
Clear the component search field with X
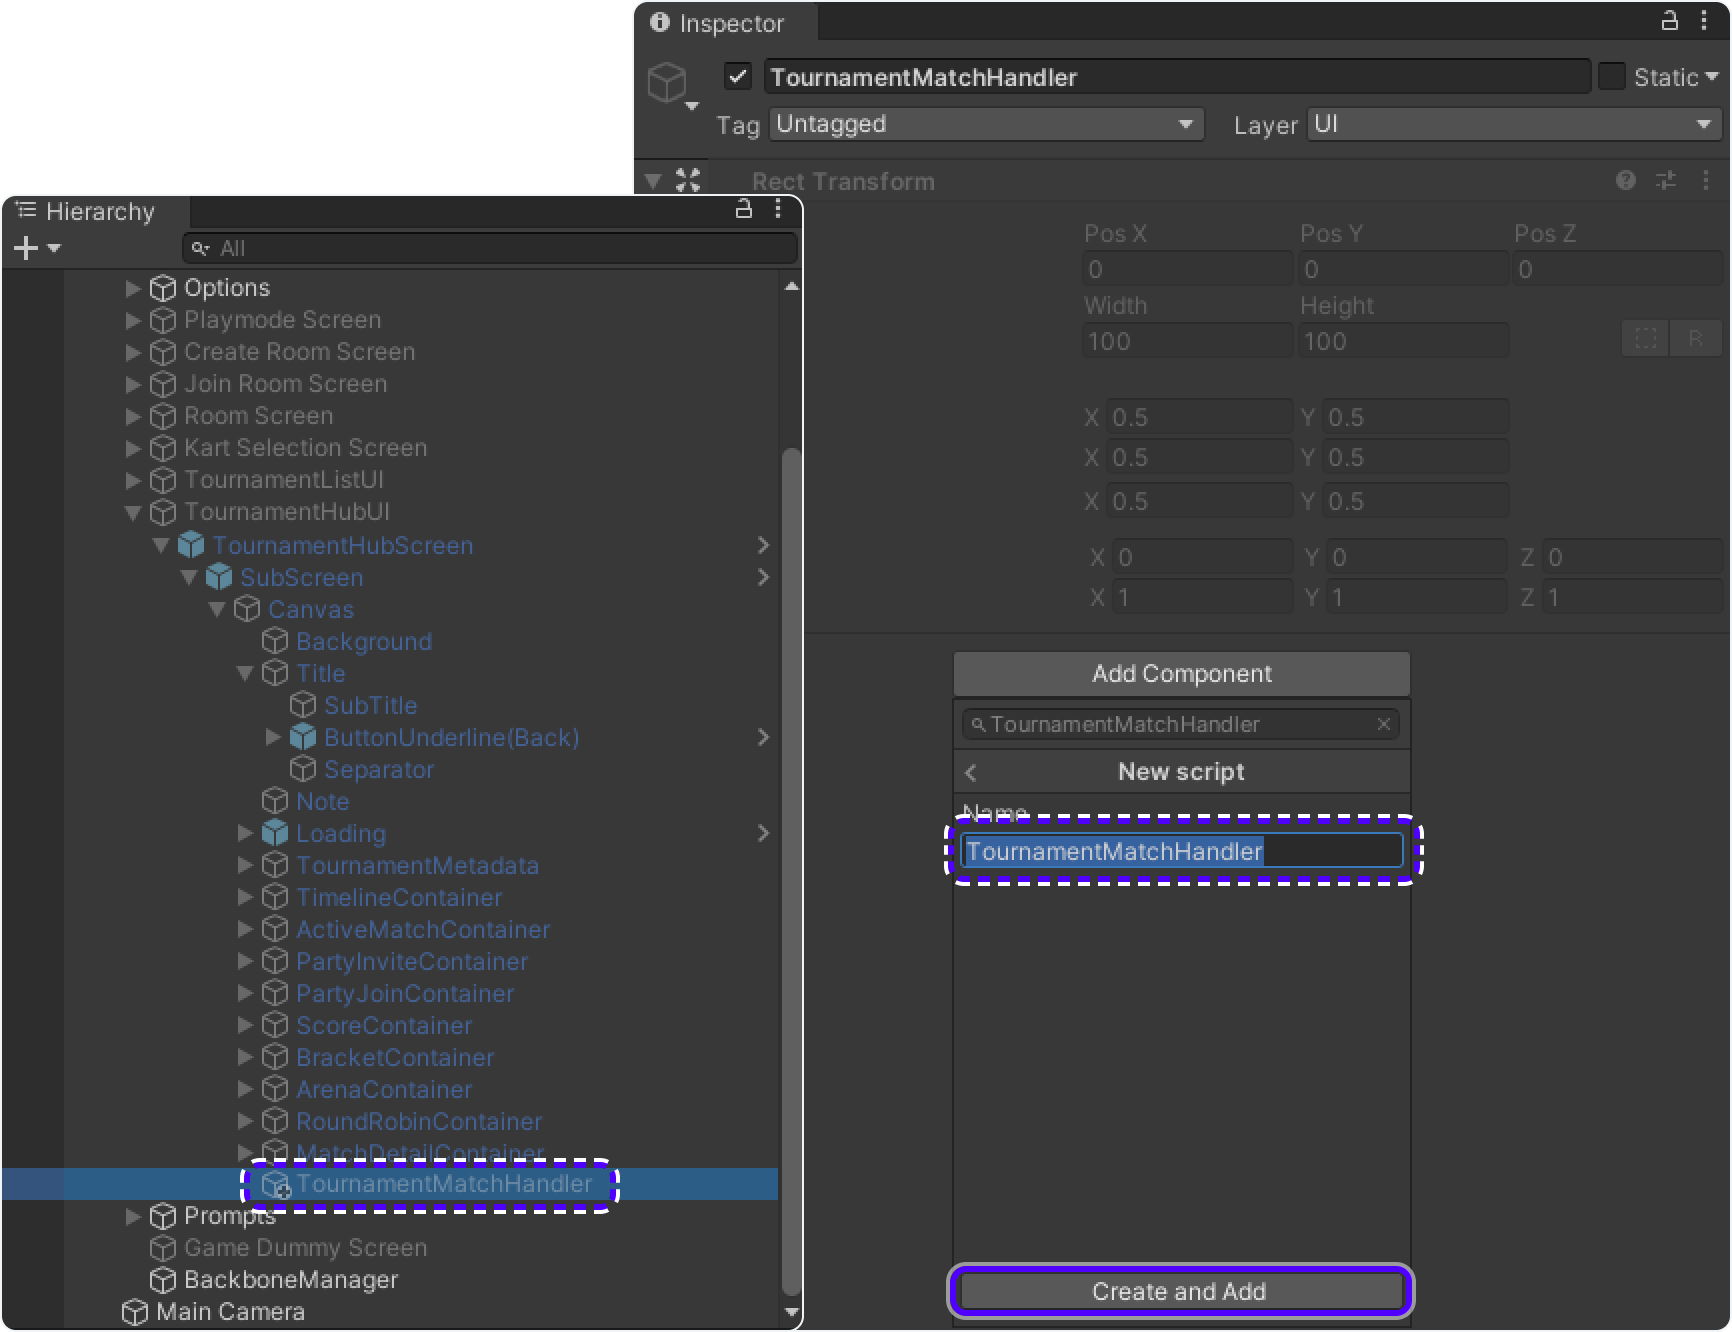[1384, 724]
